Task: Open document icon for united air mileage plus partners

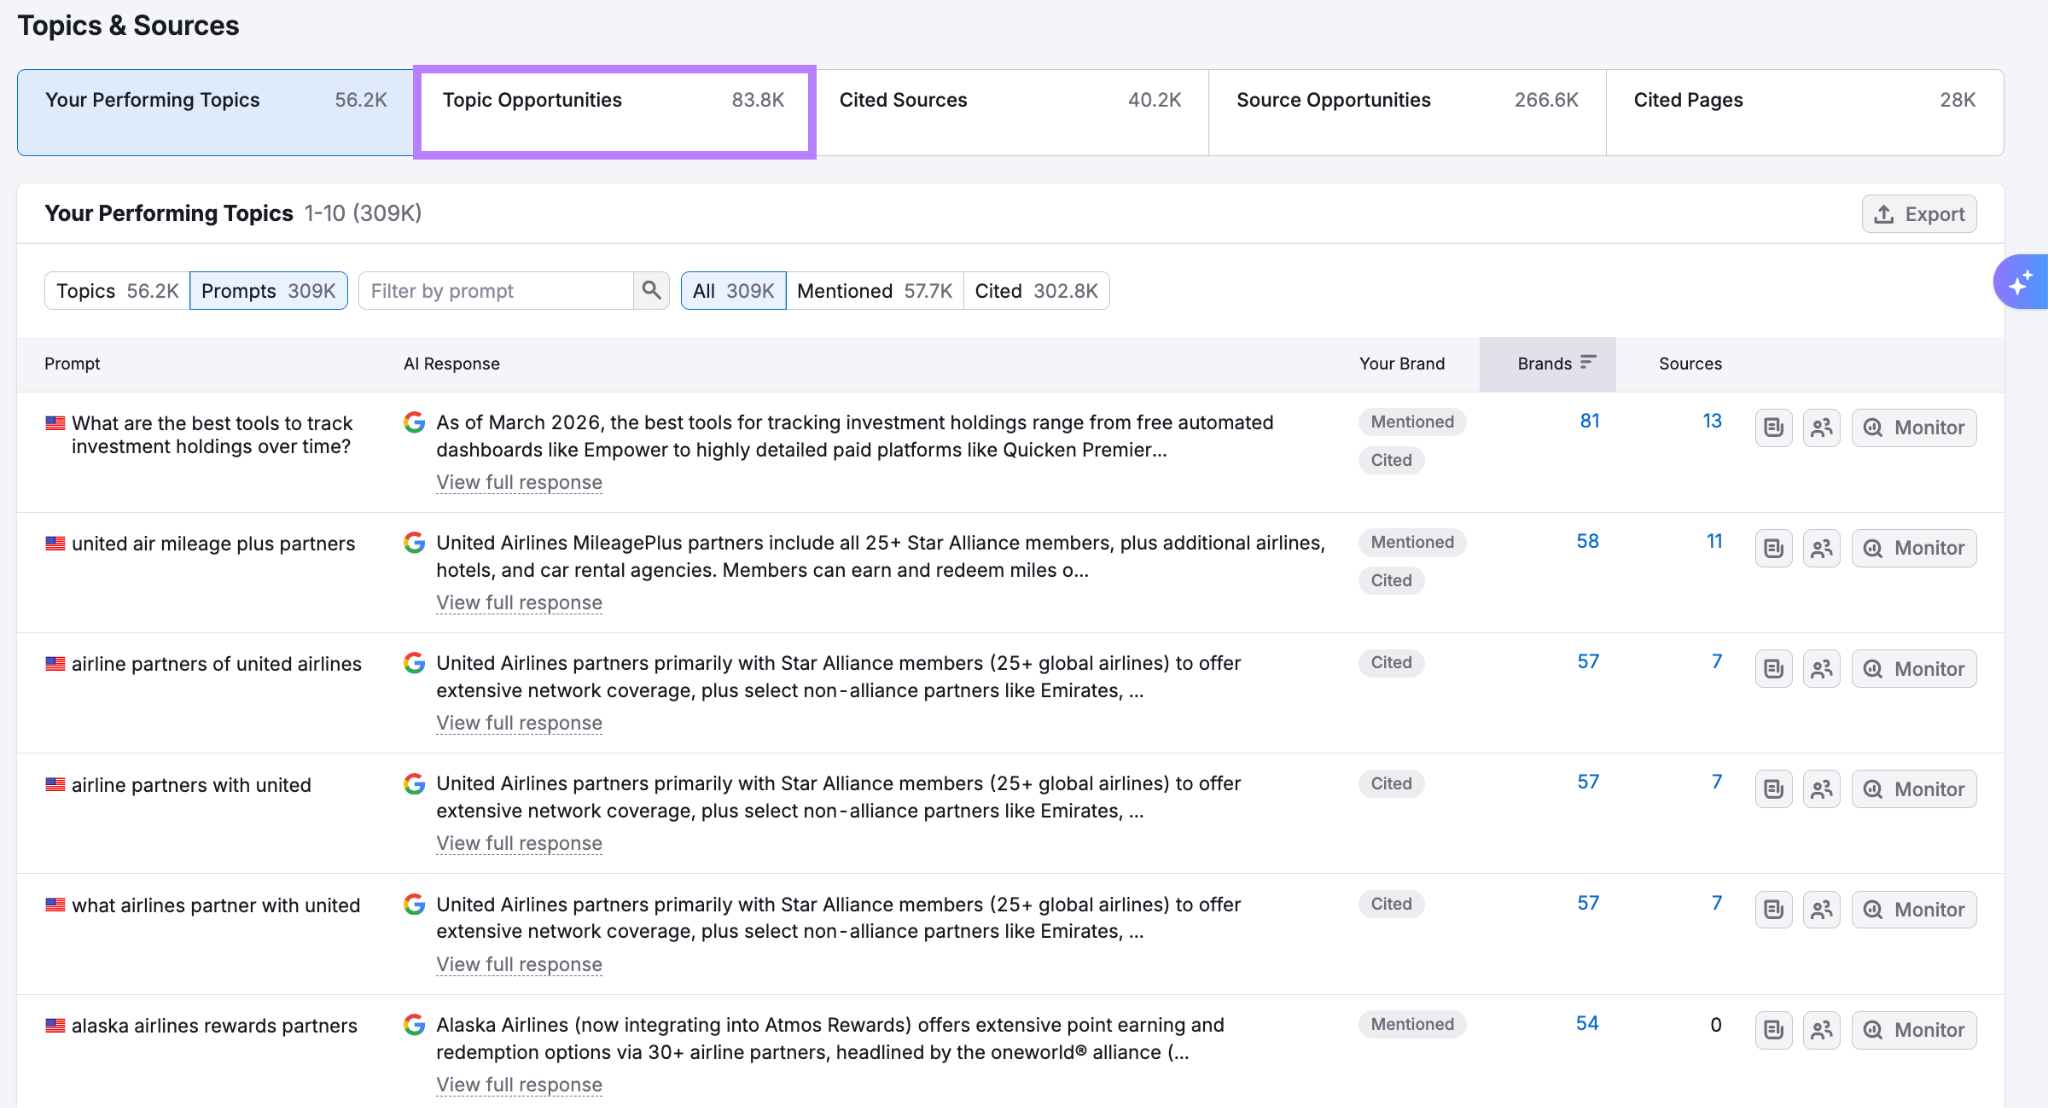Action: click(x=1774, y=548)
